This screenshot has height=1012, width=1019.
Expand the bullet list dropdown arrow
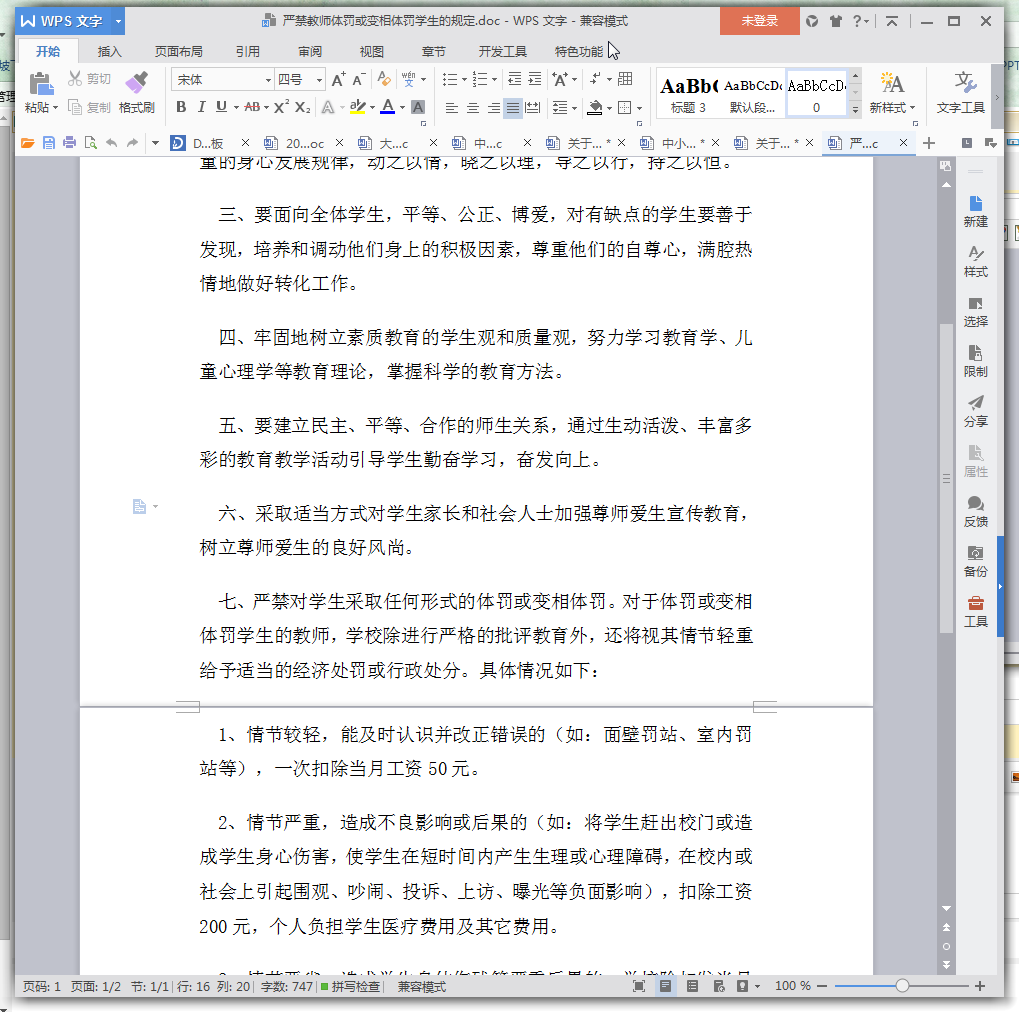[465, 80]
